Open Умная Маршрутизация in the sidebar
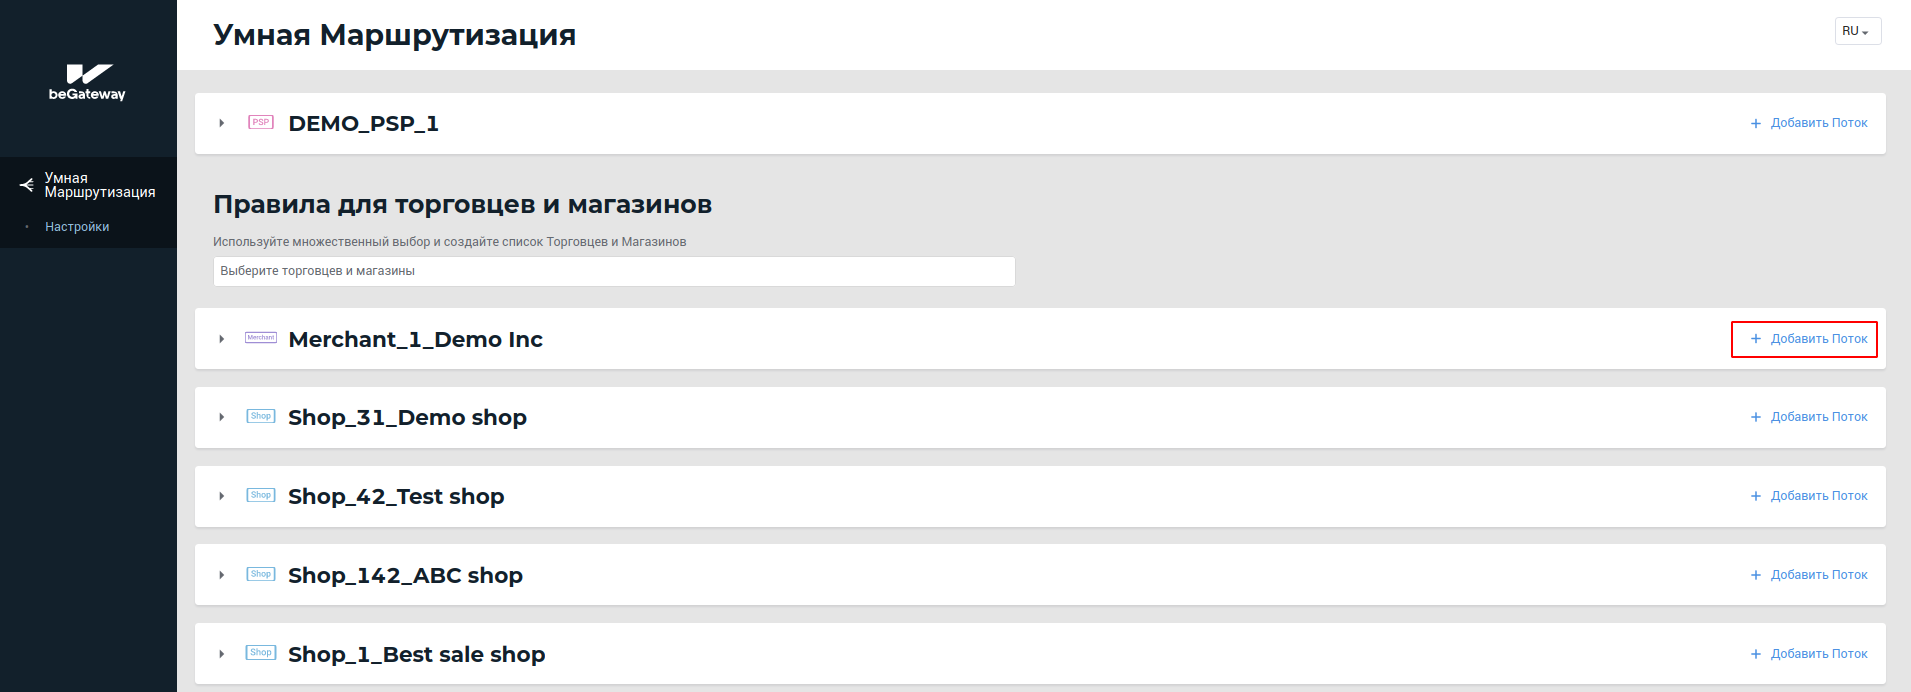Screen dimensions: 1911x692 pos(99,185)
